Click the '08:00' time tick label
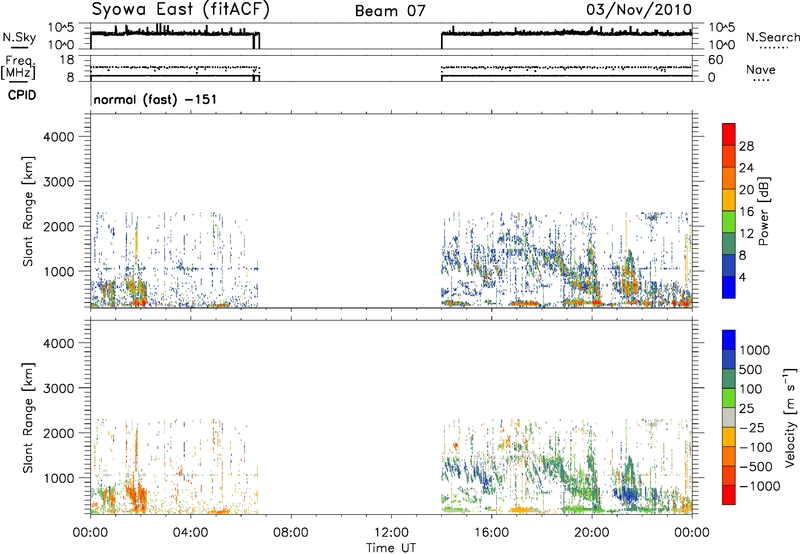 [291, 533]
